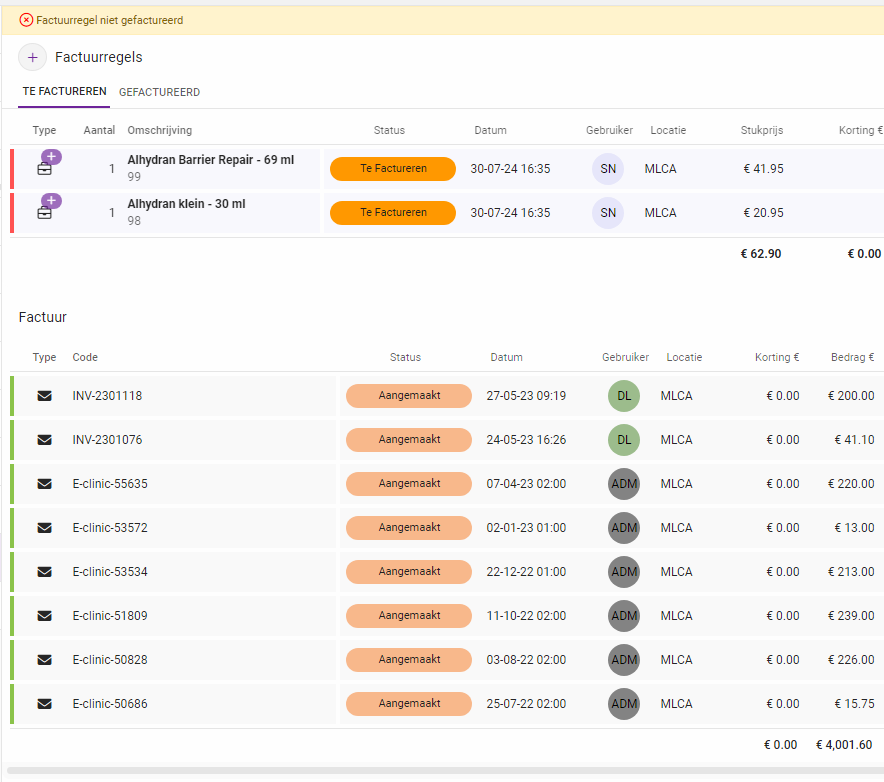This screenshot has width=884, height=782.
Task: Click the horizontal scrollbar at the bottom
Action: [440, 771]
